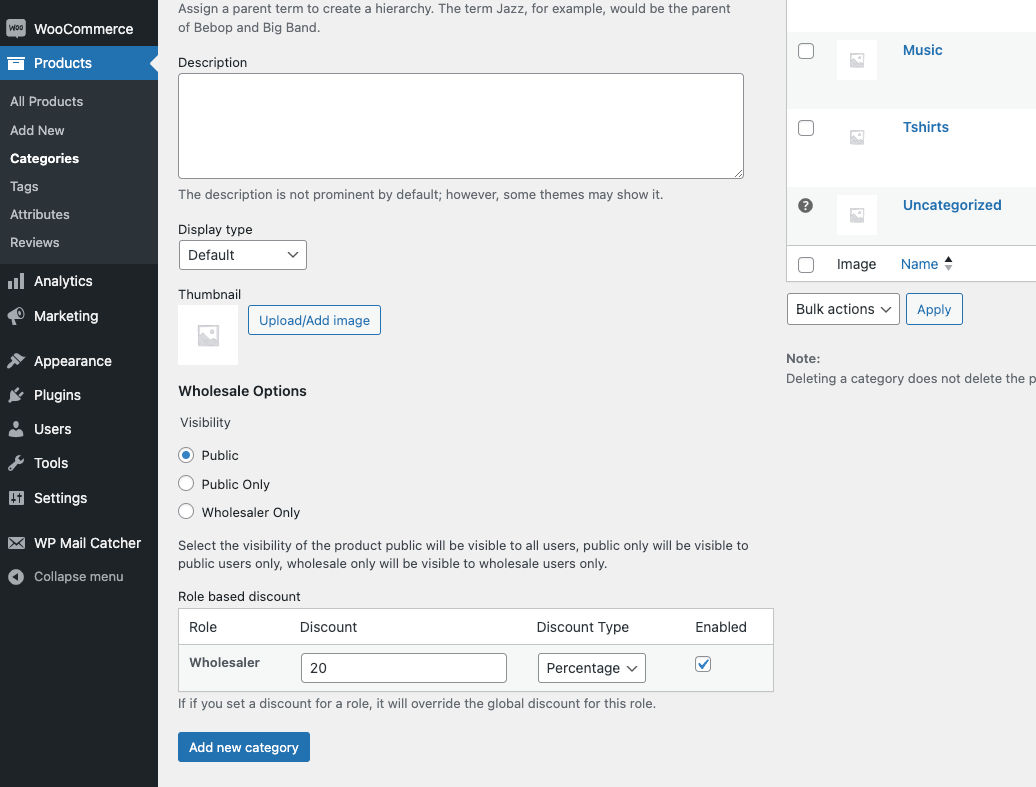
Task: Click the Marketing megaphone icon
Action: (16, 316)
